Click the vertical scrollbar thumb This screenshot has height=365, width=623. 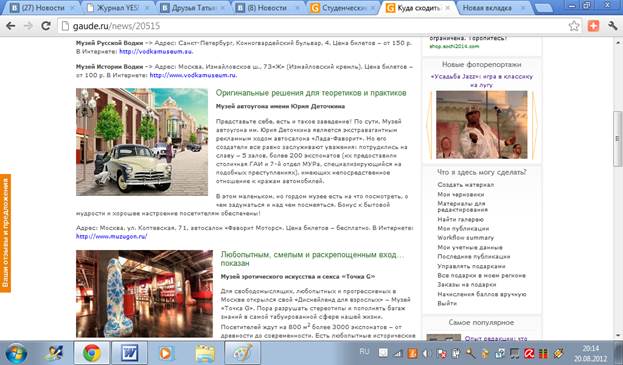click(618, 138)
